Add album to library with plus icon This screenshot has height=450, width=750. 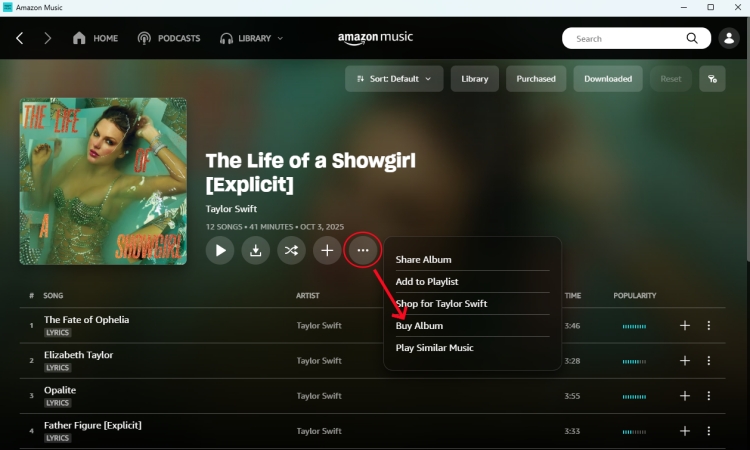point(327,250)
